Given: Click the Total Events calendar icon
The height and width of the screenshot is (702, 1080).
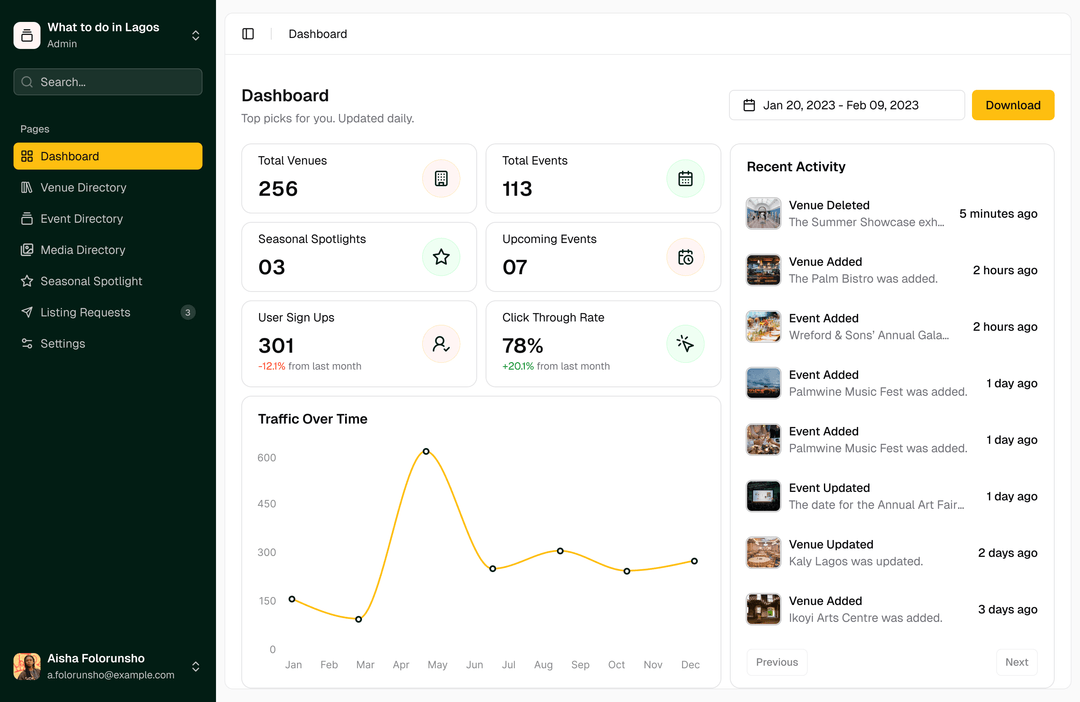Looking at the screenshot, I should pyautogui.click(x=685, y=178).
